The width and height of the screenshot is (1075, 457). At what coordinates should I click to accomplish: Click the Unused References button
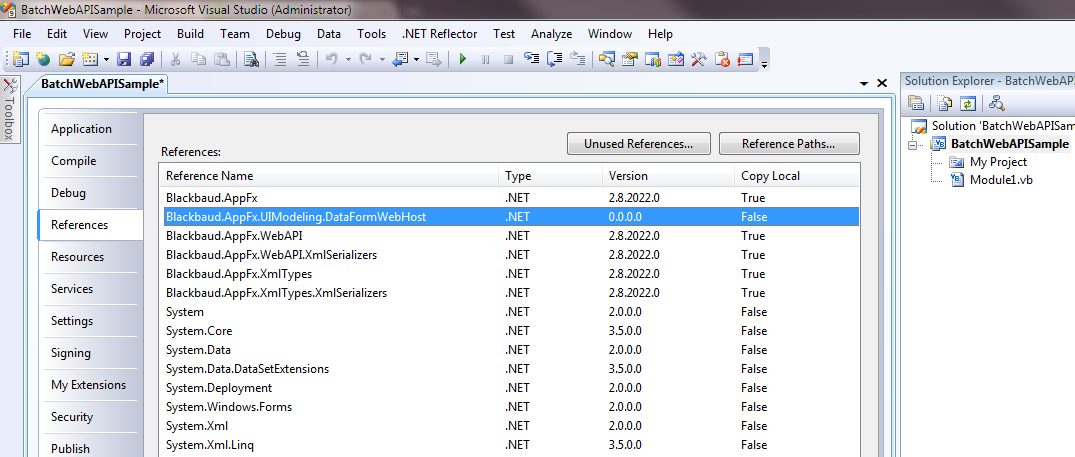tap(638, 144)
